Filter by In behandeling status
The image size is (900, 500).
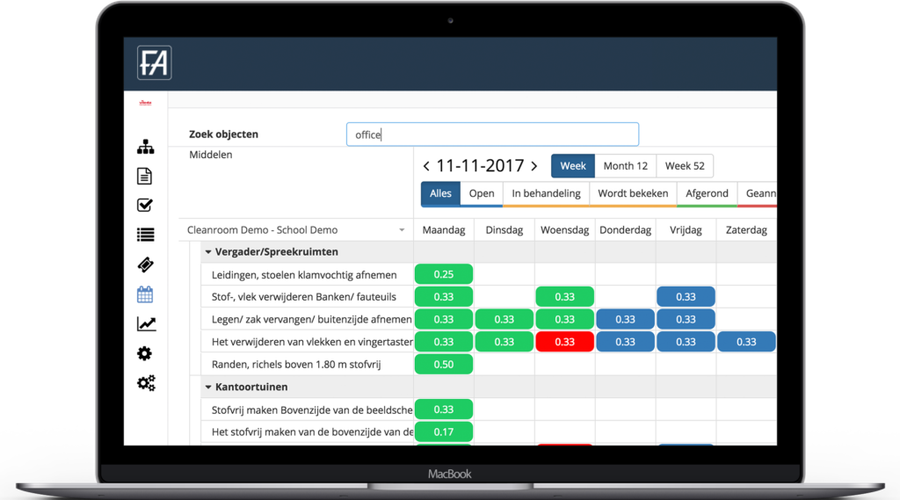[x=546, y=193]
